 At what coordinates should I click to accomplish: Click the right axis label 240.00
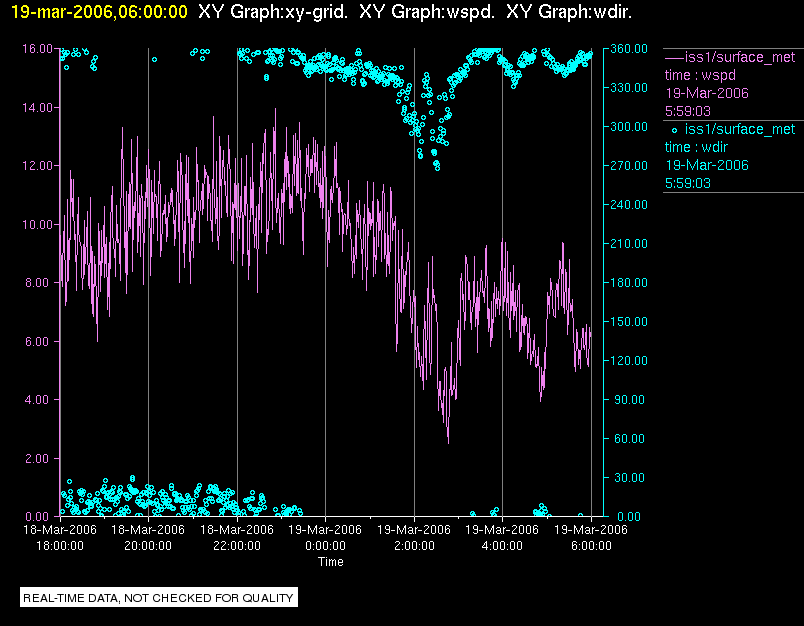click(x=629, y=205)
